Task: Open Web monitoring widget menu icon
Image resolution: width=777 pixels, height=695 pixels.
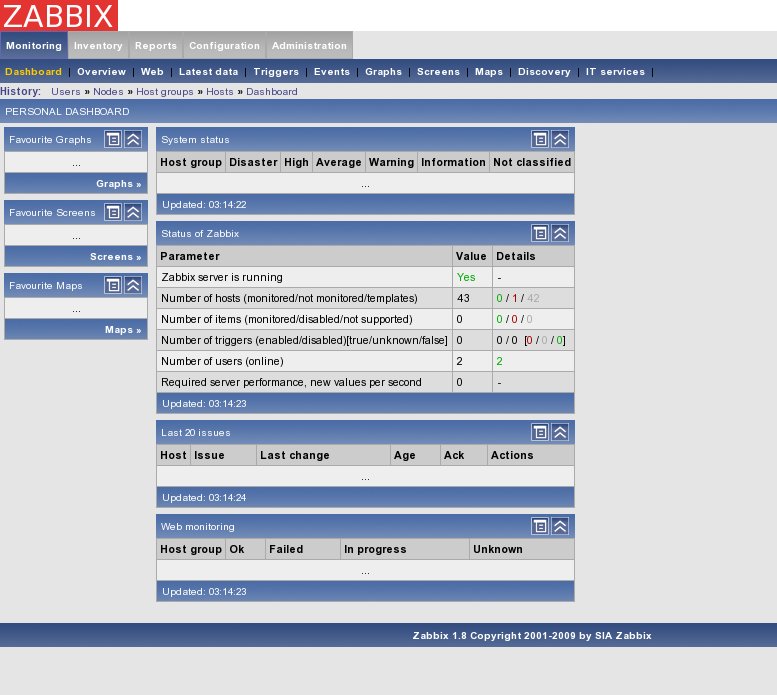Action: click(540, 526)
